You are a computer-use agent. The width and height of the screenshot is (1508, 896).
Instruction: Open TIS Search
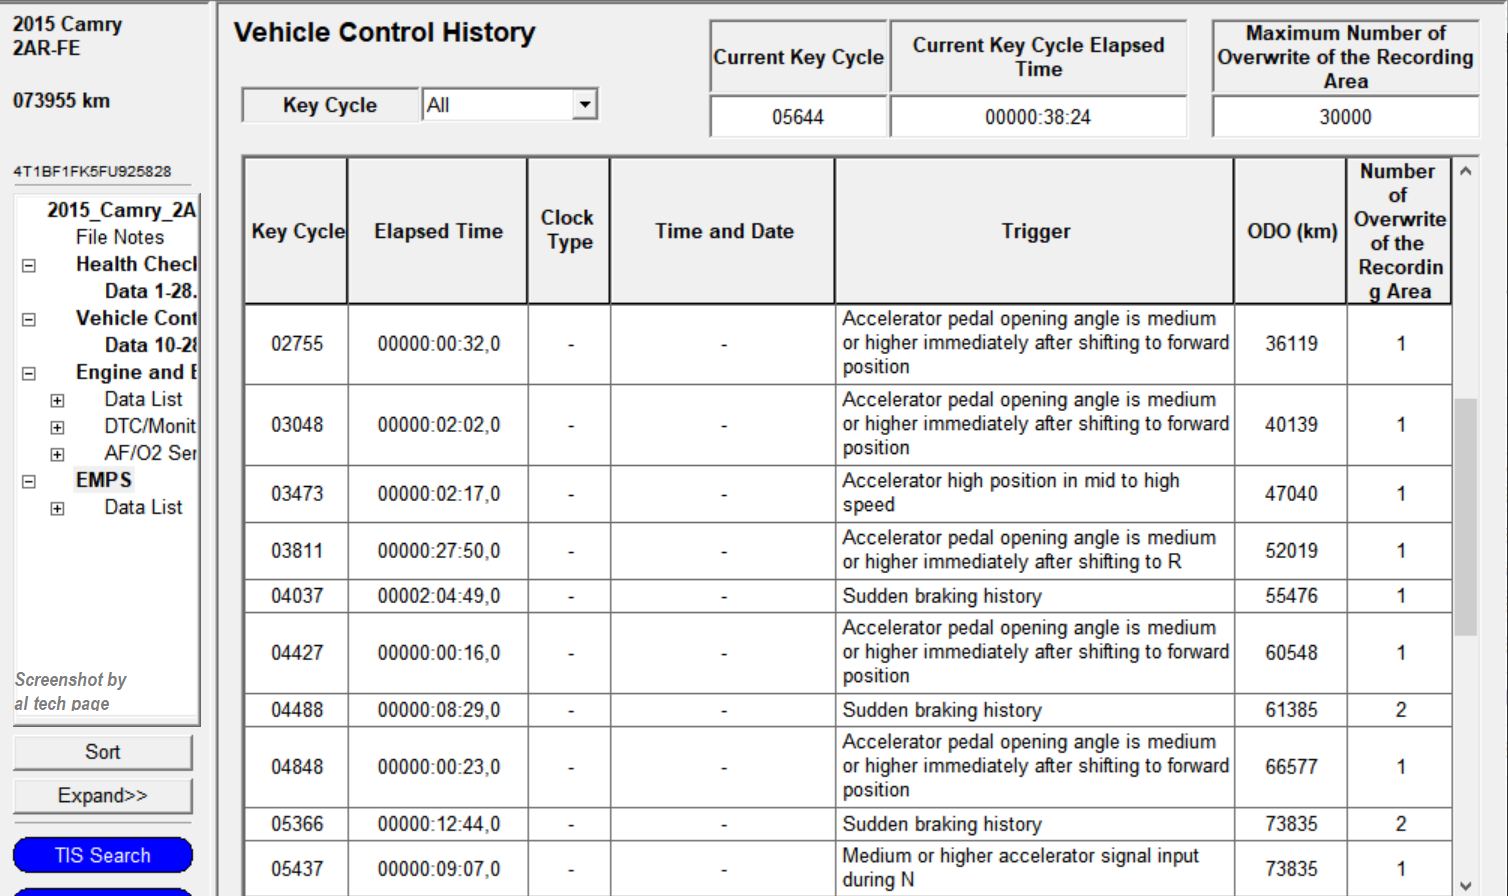click(x=103, y=856)
